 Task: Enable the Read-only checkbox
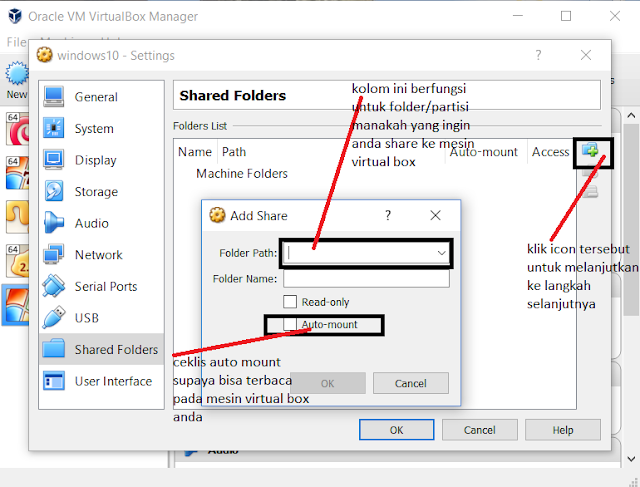290,302
